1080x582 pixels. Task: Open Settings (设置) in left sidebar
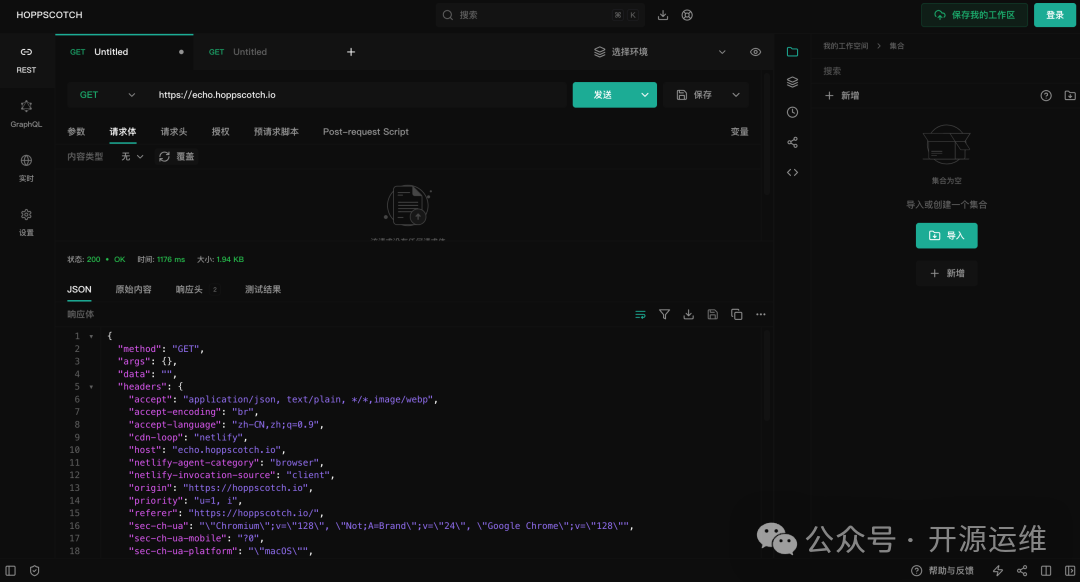coord(26,221)
